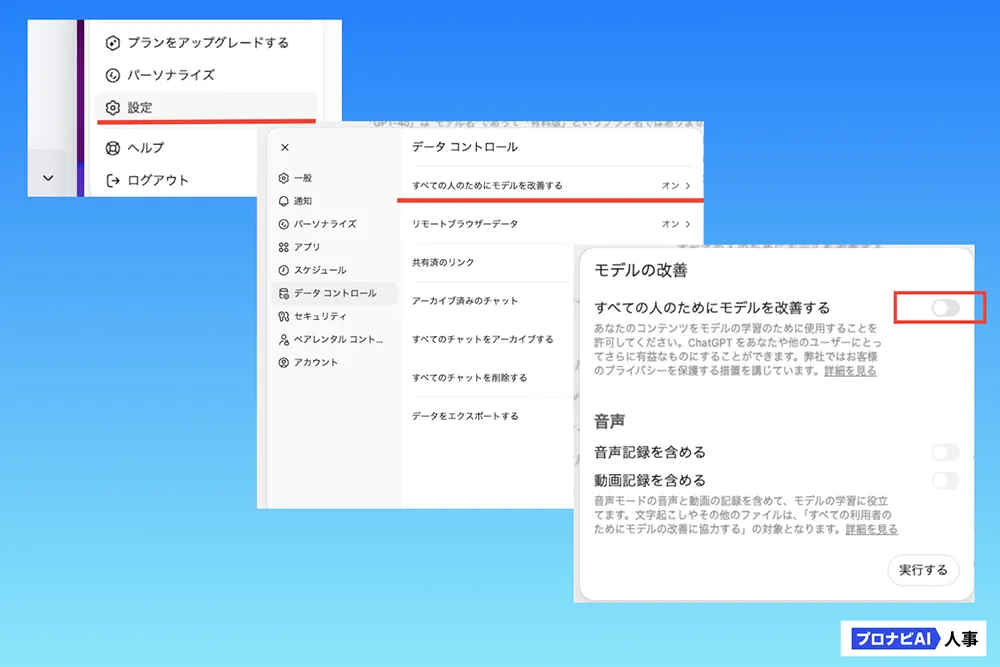Close the settings dialog with X
Viewport: 1000px width, 667px height.
point(285,147)
